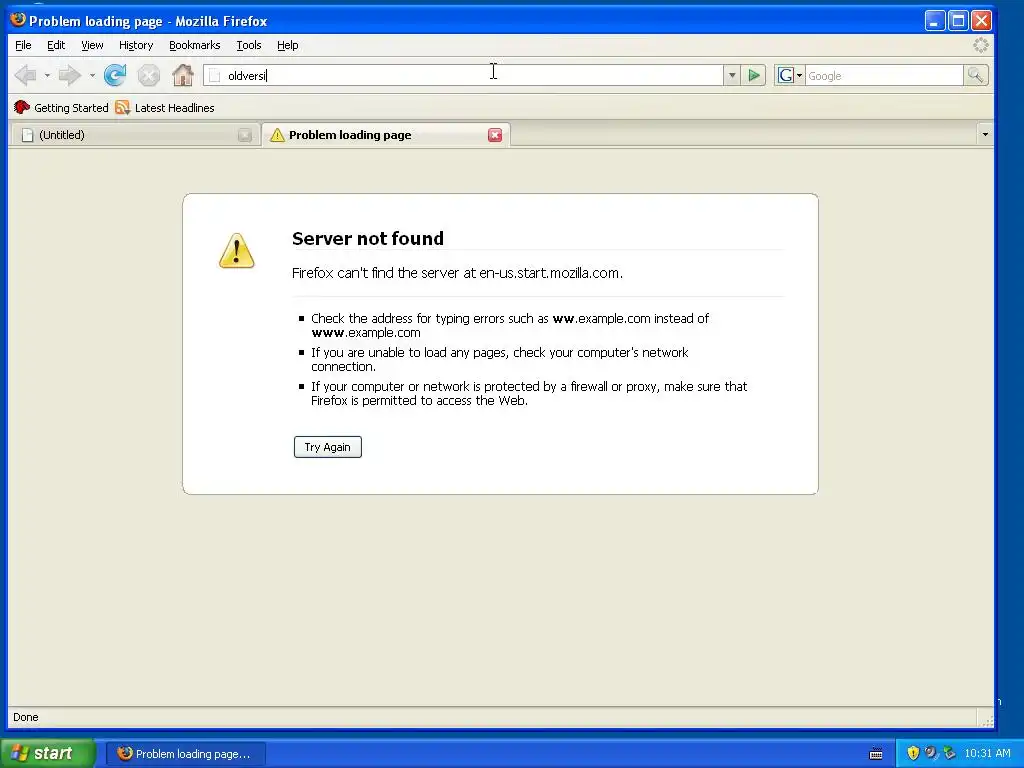Click the Google search input box
The width and height of the screenshot is (1024, 768).
coord(884,76)
